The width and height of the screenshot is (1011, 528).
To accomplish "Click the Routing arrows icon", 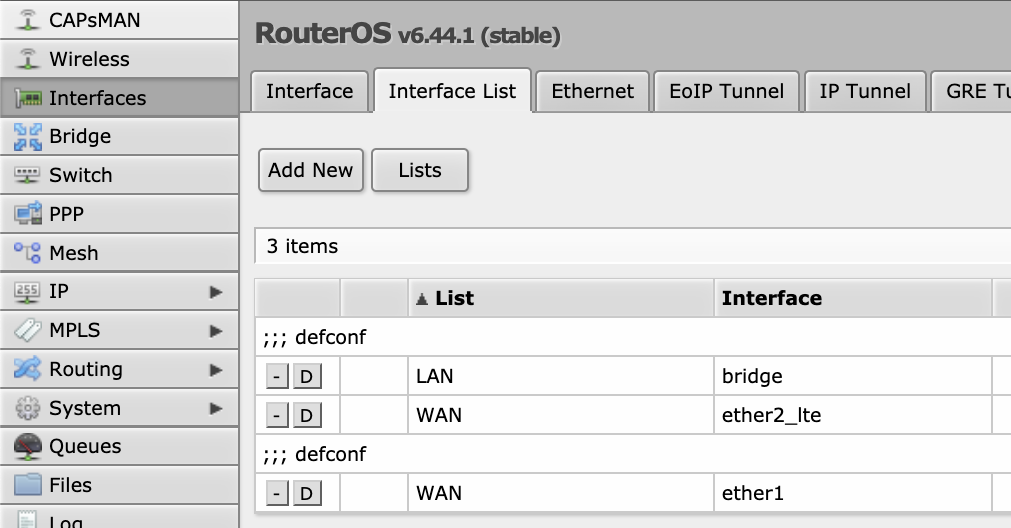I will point(28,369).
